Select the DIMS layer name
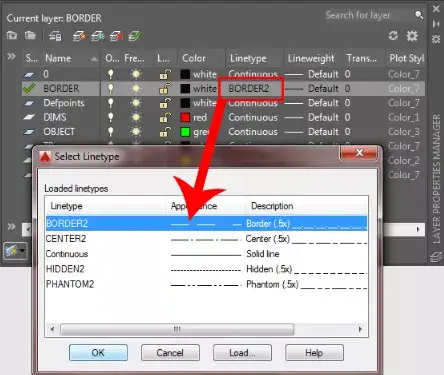 55,117
